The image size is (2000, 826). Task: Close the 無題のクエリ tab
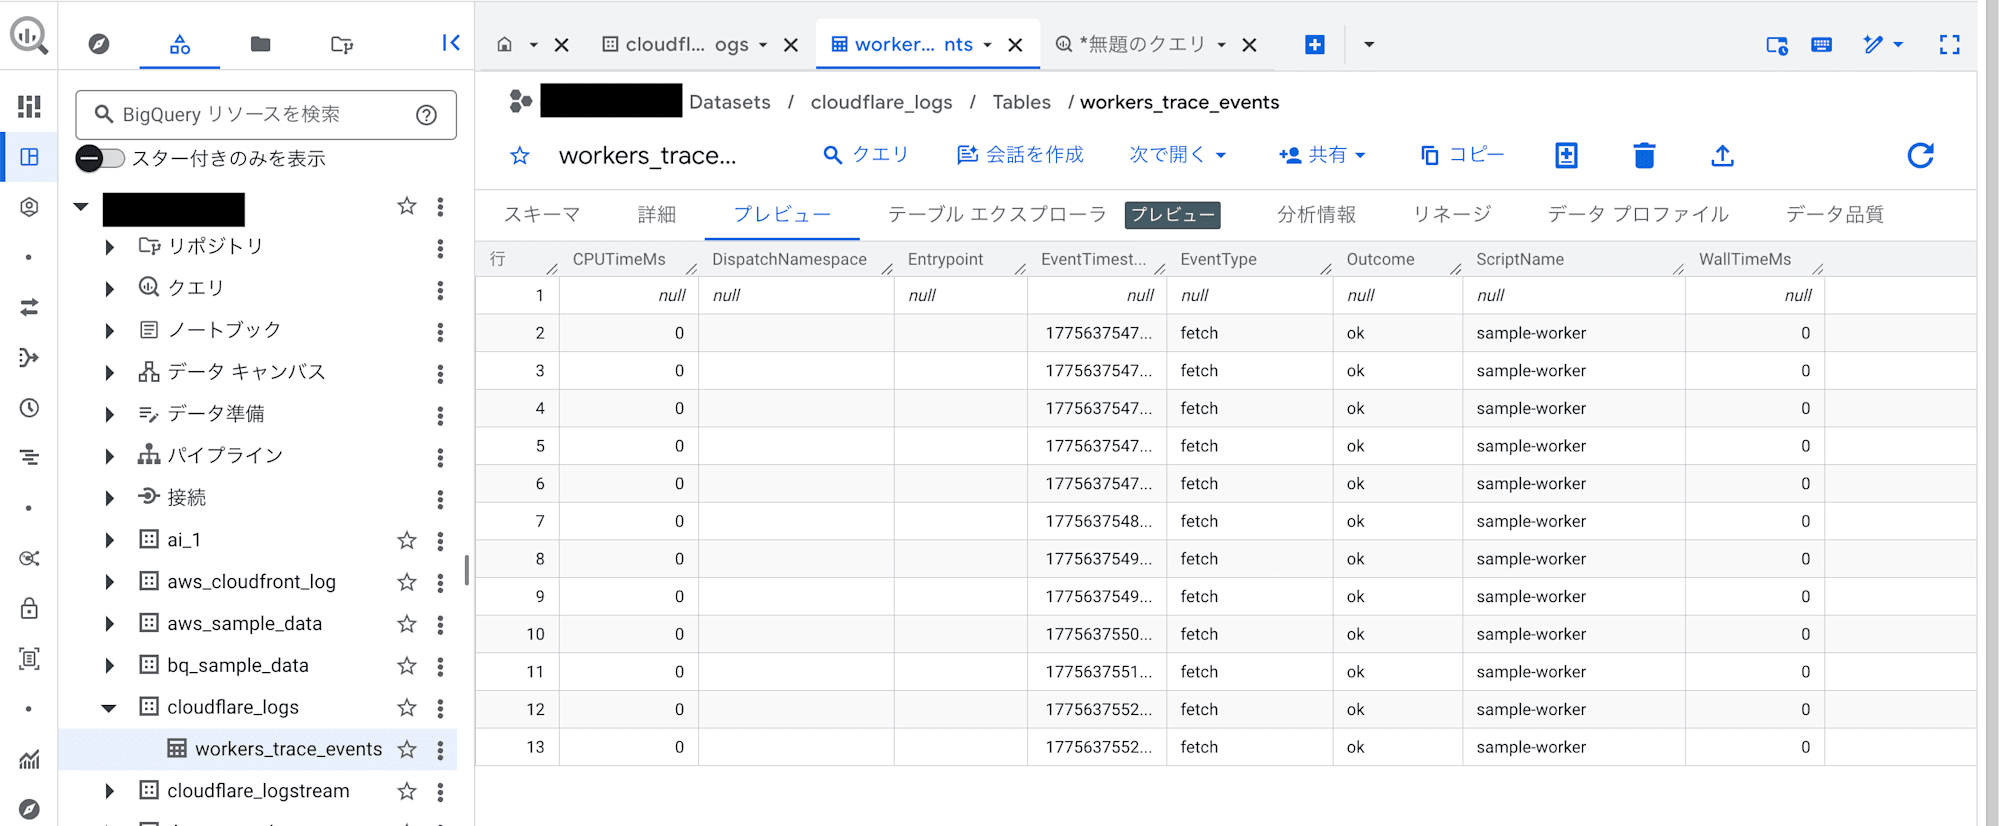click(x=1249, y=45)
